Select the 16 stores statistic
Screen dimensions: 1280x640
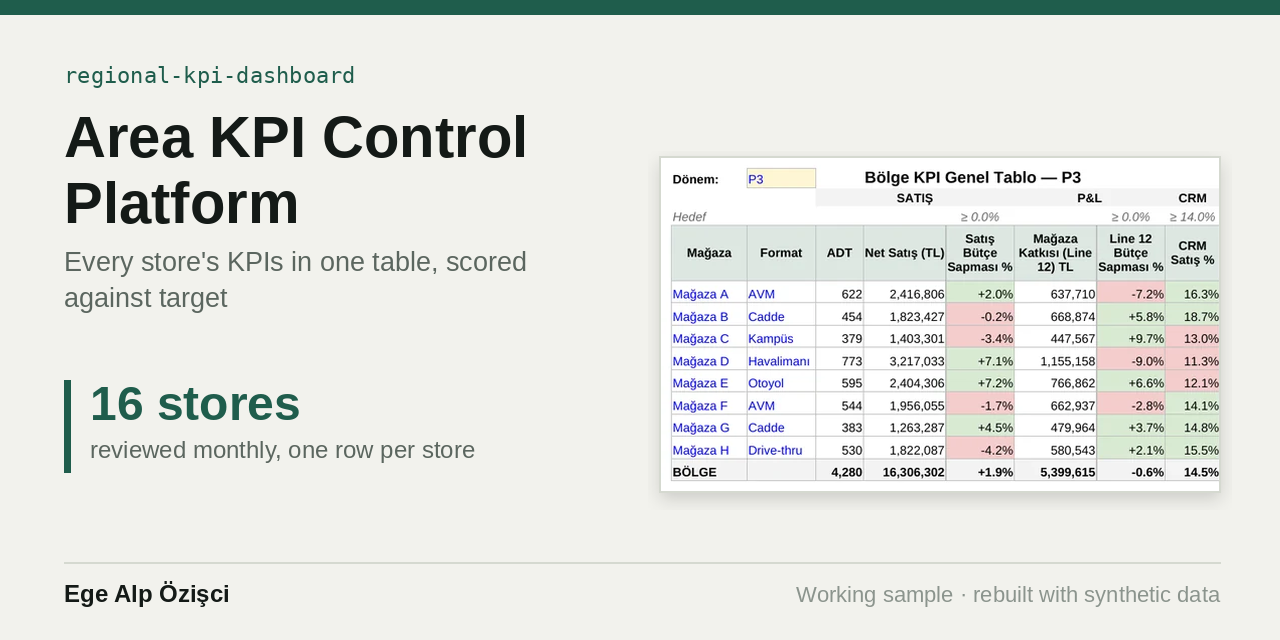coord(195,404)
